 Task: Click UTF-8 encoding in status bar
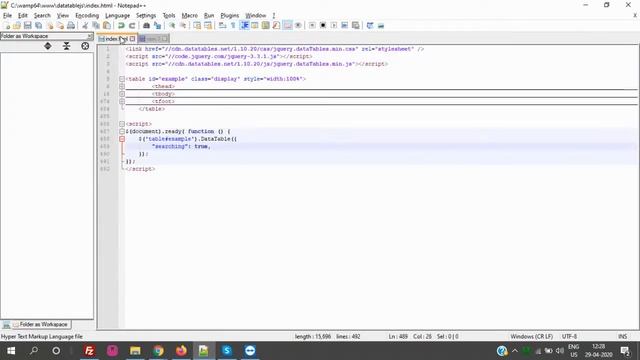click(569, 336)
